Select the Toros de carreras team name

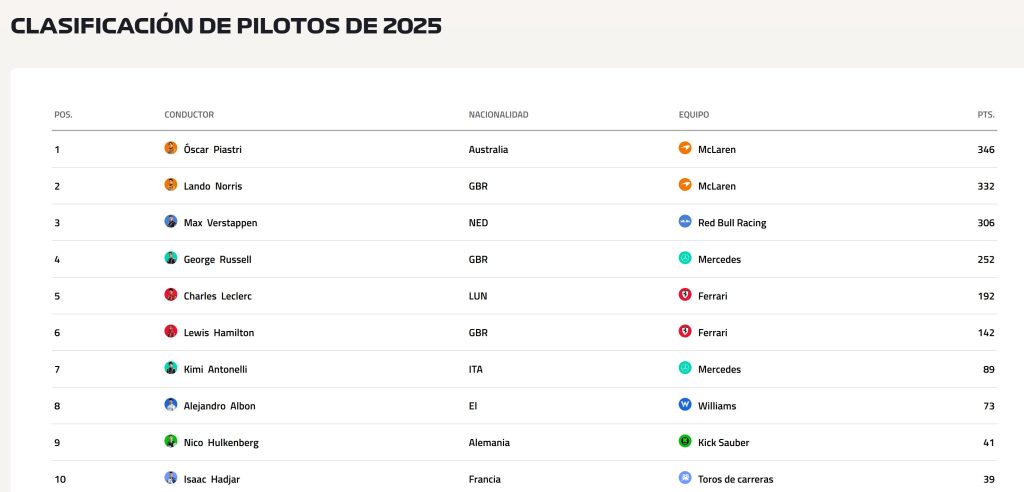coord(735,479)
